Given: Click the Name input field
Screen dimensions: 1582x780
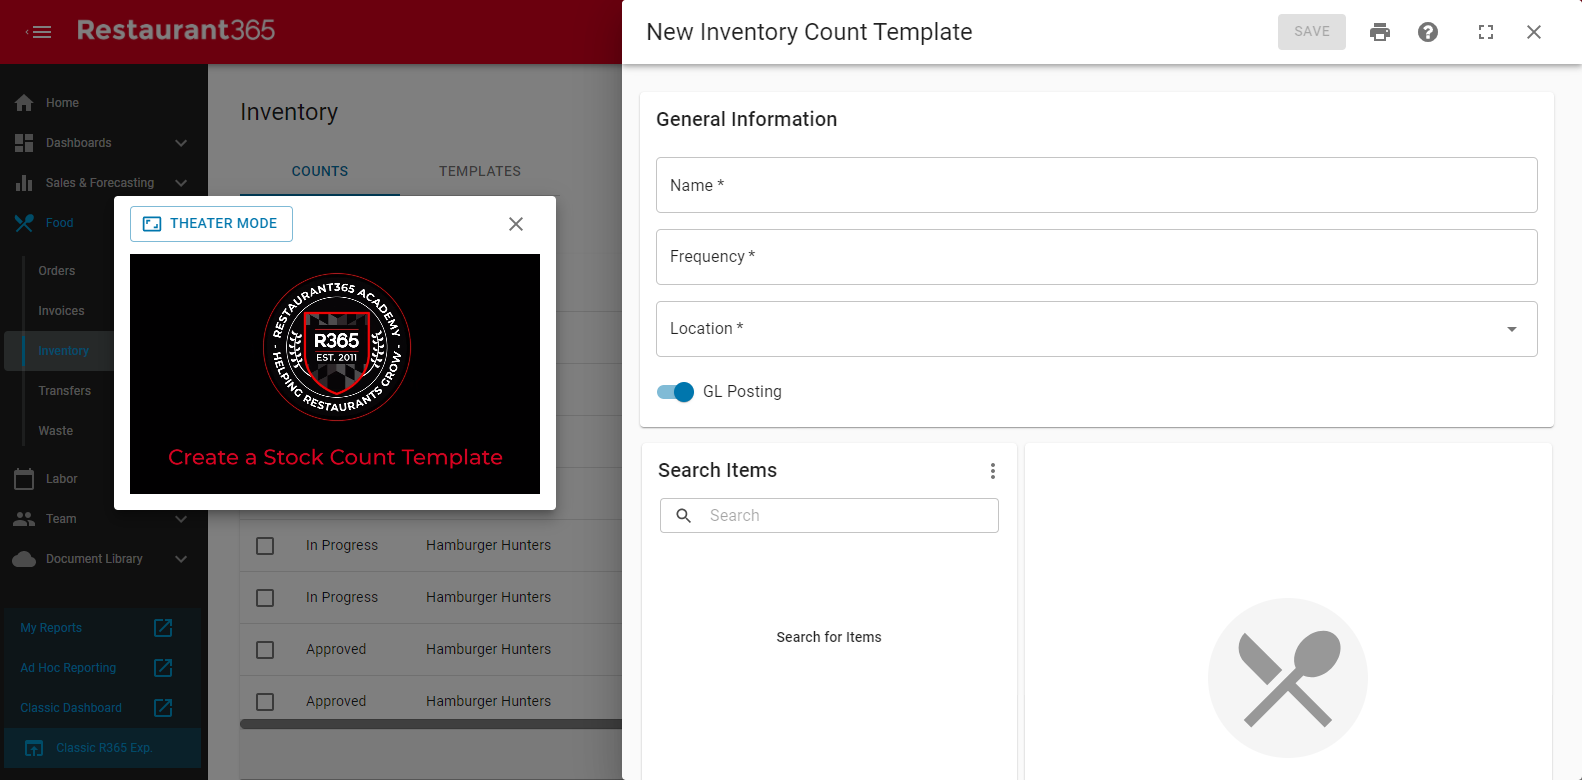Looking at the screenshot, I should click(x=1097, y=185).
